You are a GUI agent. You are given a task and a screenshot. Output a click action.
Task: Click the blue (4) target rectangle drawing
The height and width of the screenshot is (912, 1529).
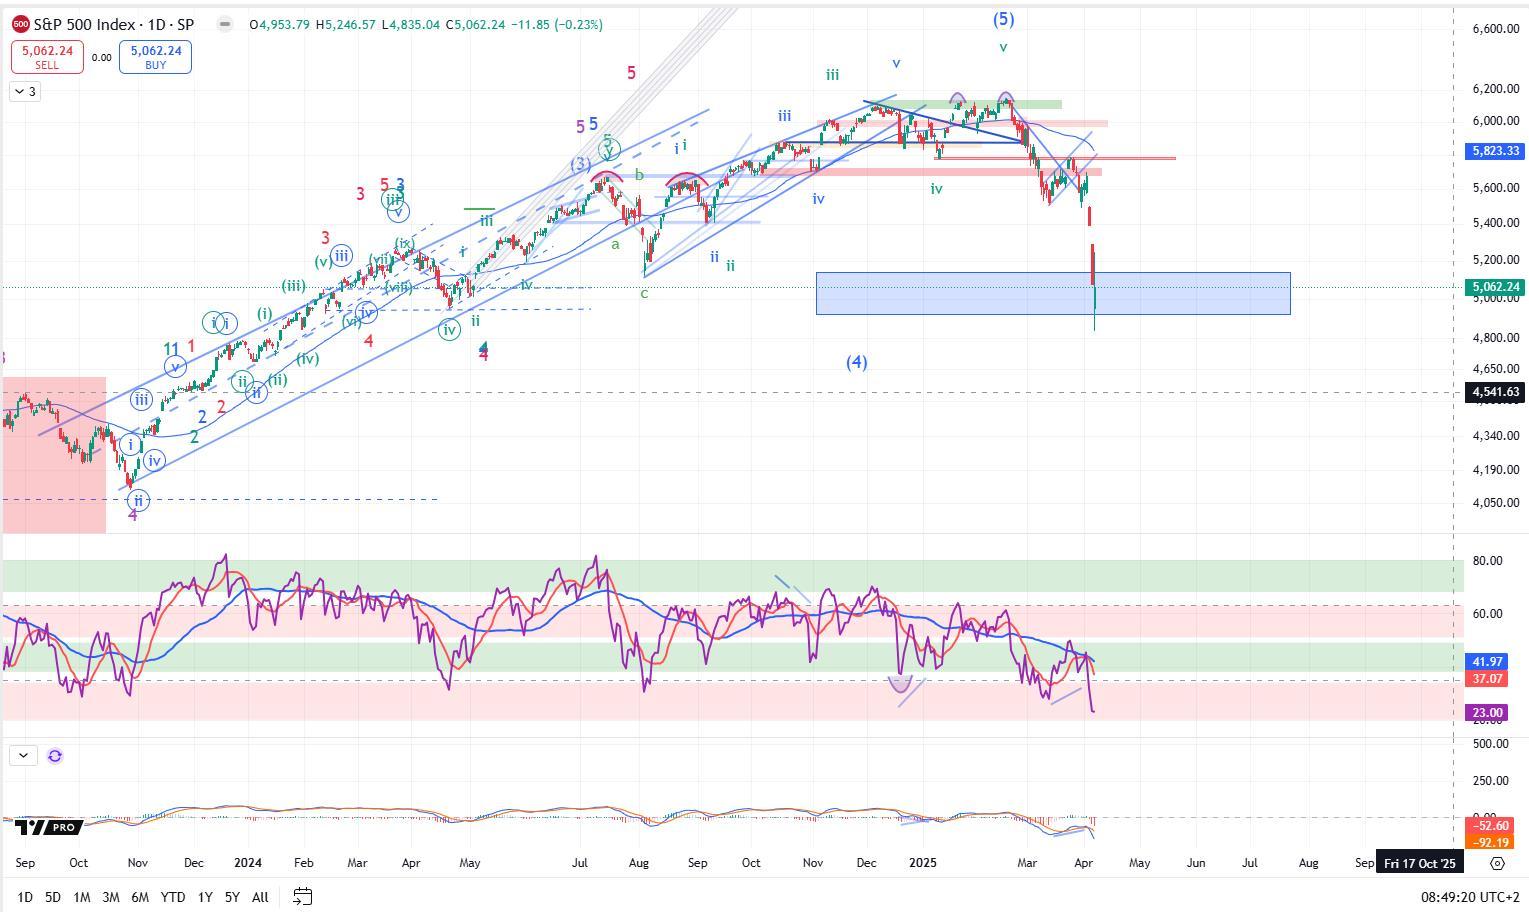click(1053, 293)
